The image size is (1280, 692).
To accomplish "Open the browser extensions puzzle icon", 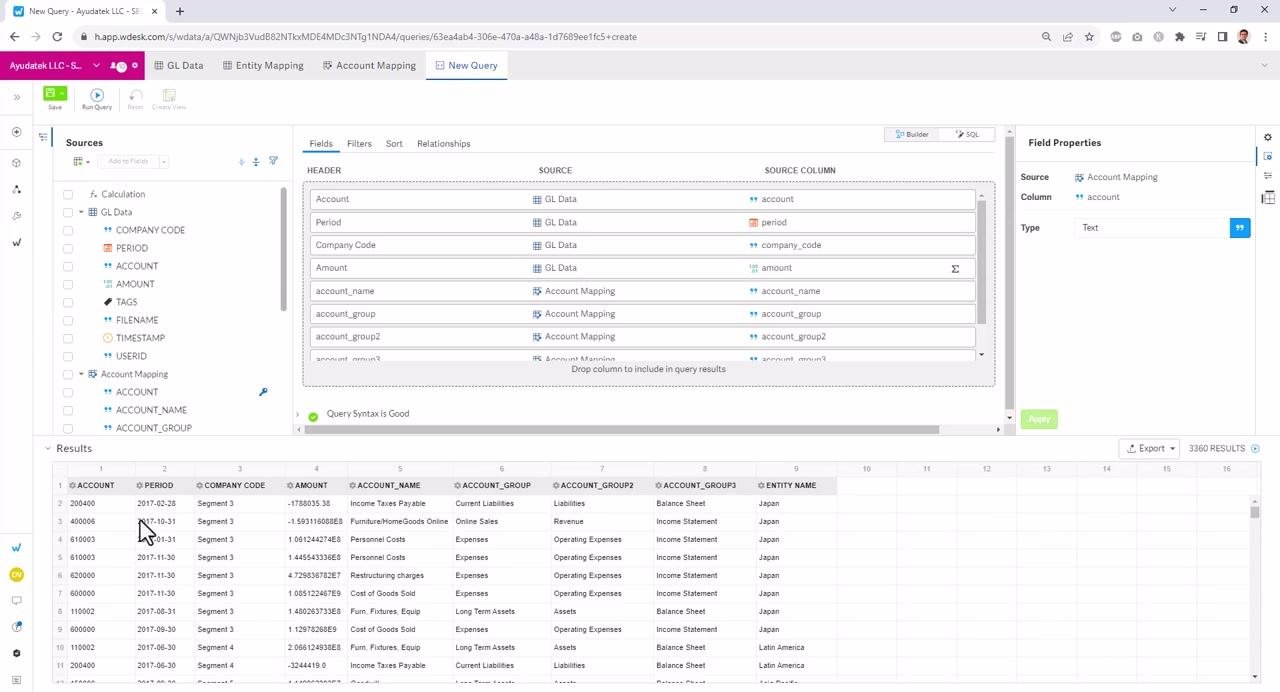I will [x=1180, y=37].
